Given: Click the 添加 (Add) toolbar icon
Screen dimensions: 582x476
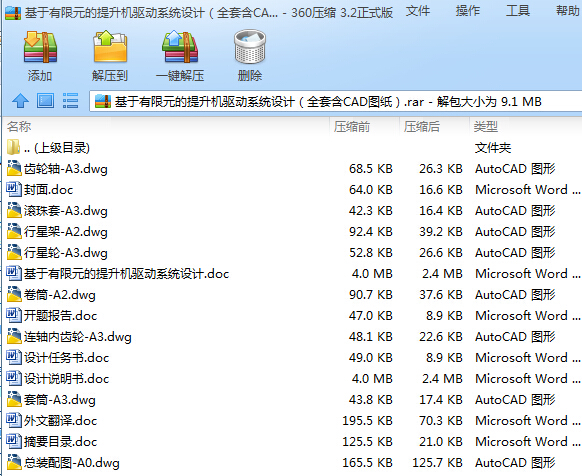Looking at the screenshot, I should point(40,47).
